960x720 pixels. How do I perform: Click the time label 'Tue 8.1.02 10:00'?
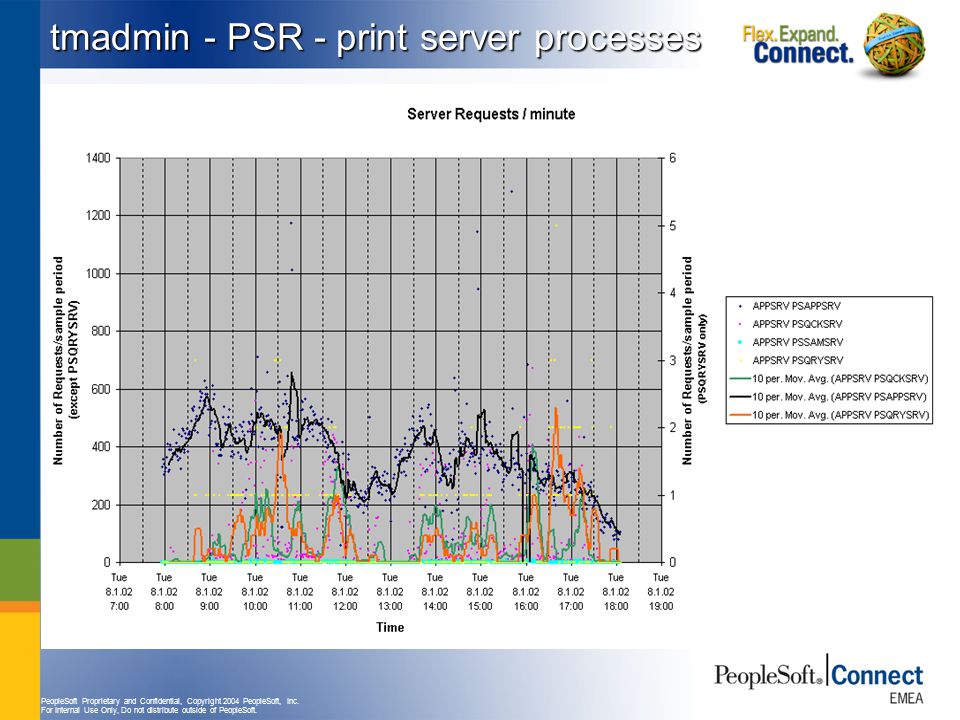255,591
